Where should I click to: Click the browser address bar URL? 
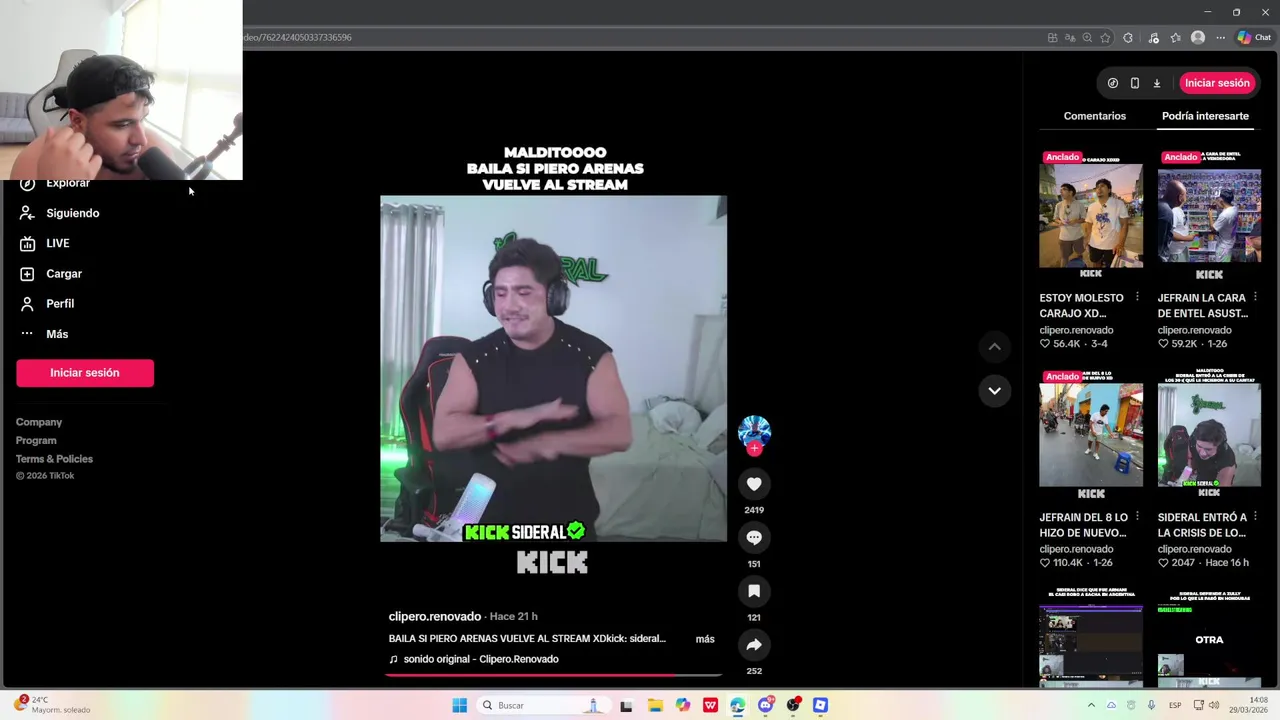(297, 38)
